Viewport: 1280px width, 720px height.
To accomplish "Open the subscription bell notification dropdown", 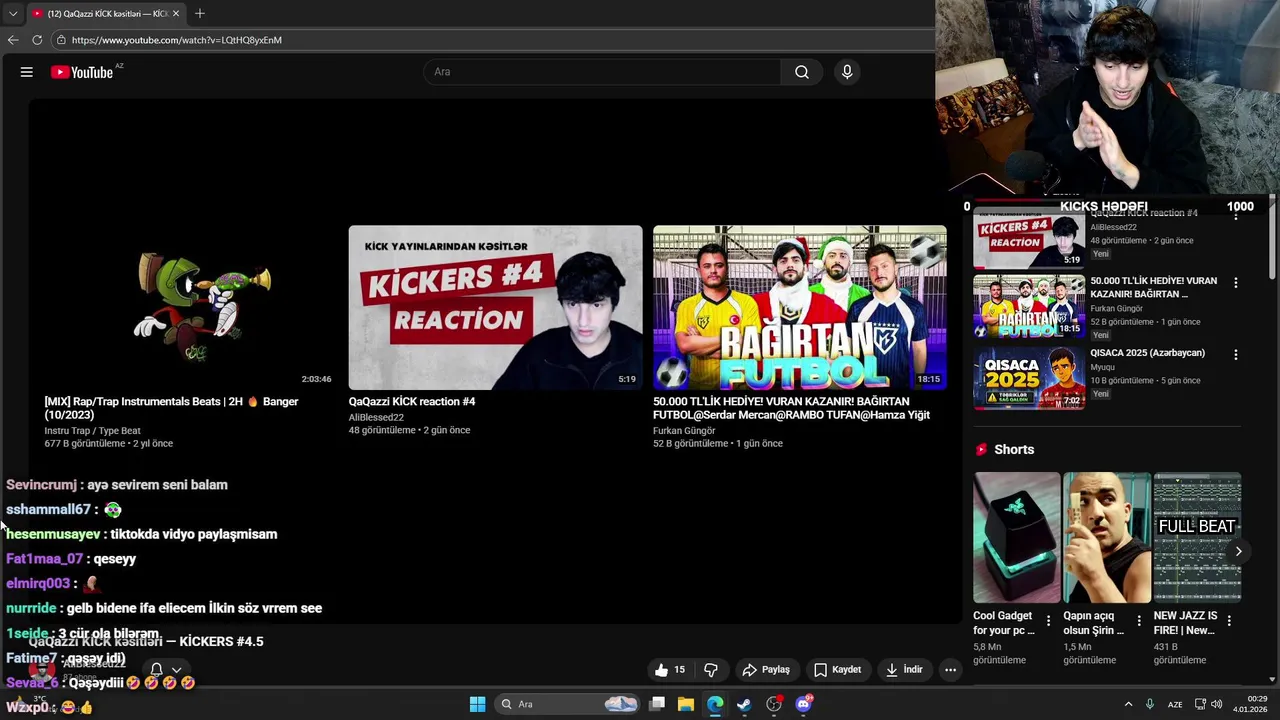I will coord(166,670).
